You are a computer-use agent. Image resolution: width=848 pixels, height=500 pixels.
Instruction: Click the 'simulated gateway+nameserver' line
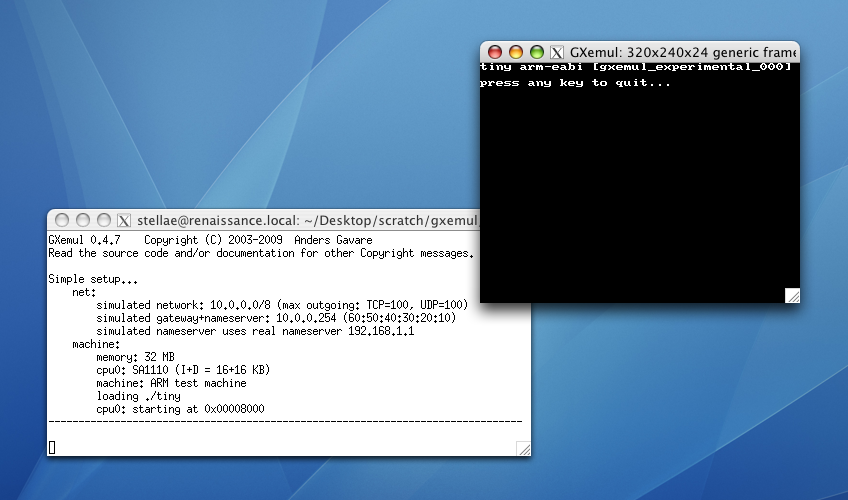[276, 318]
